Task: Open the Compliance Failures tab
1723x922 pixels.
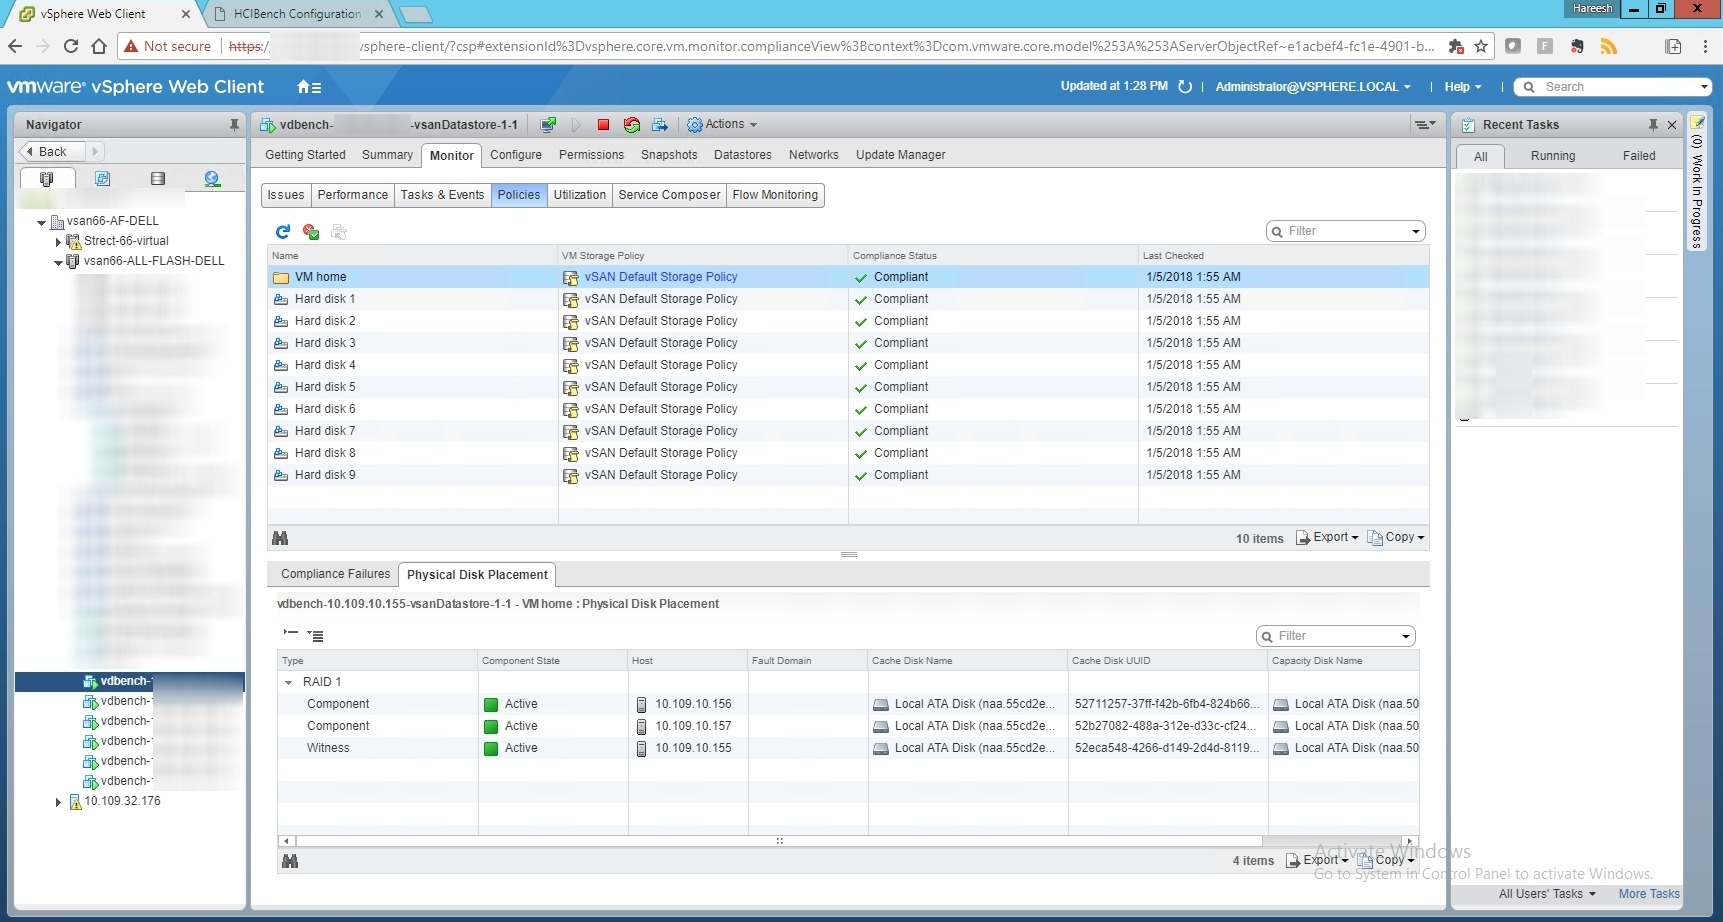Action: coord(335,574)
